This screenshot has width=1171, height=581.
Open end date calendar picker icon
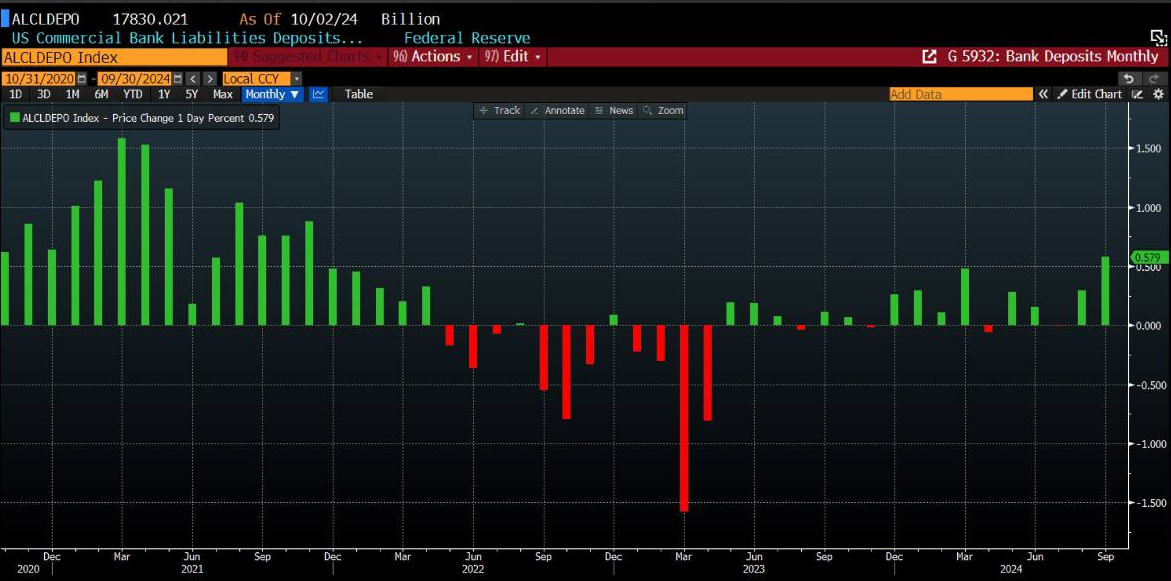coord(178,78)
